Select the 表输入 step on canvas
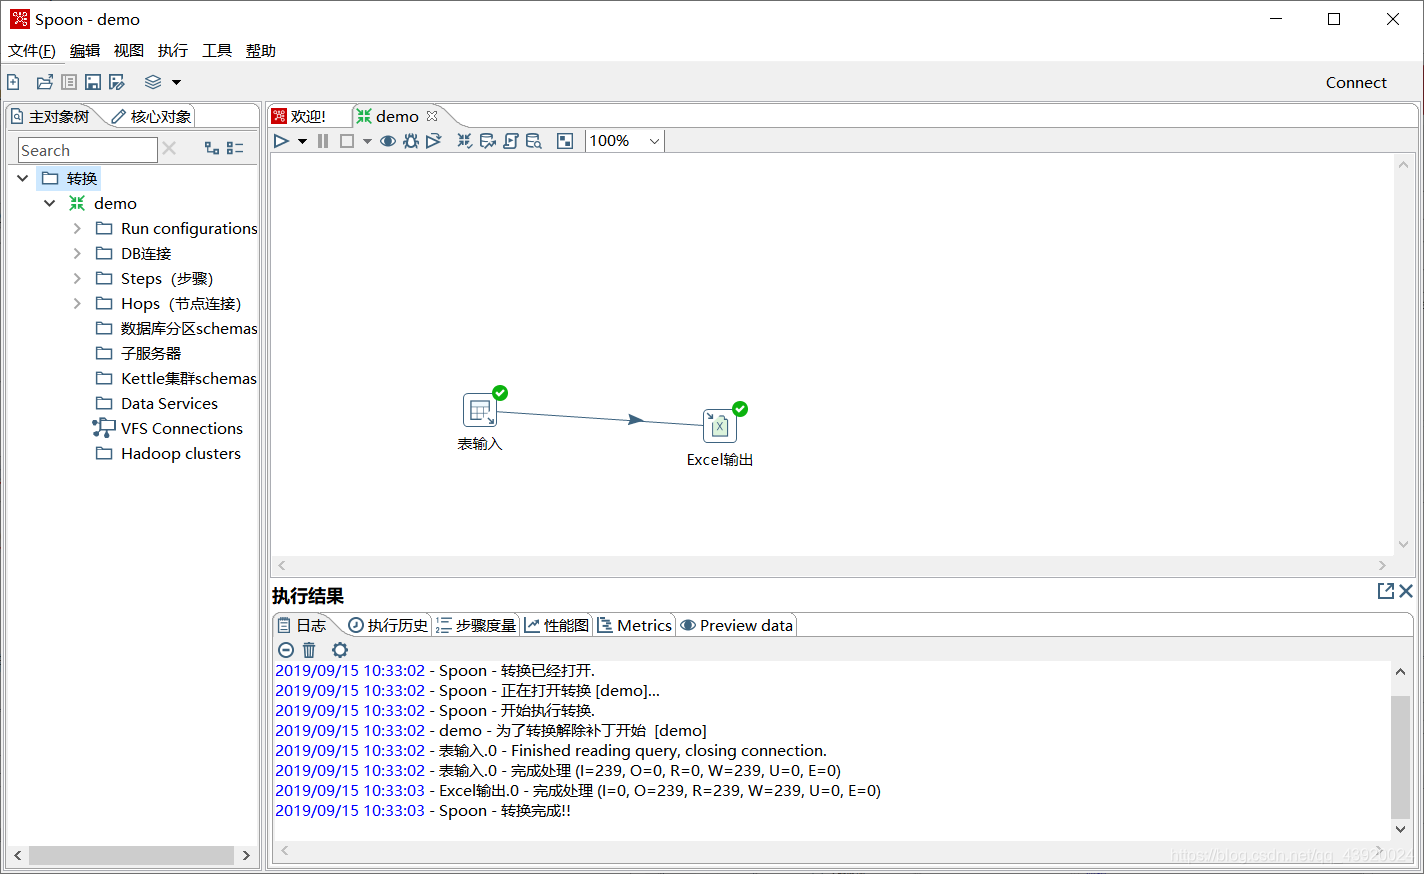This screenshot has height=874, width=1424. coord(480,410)
